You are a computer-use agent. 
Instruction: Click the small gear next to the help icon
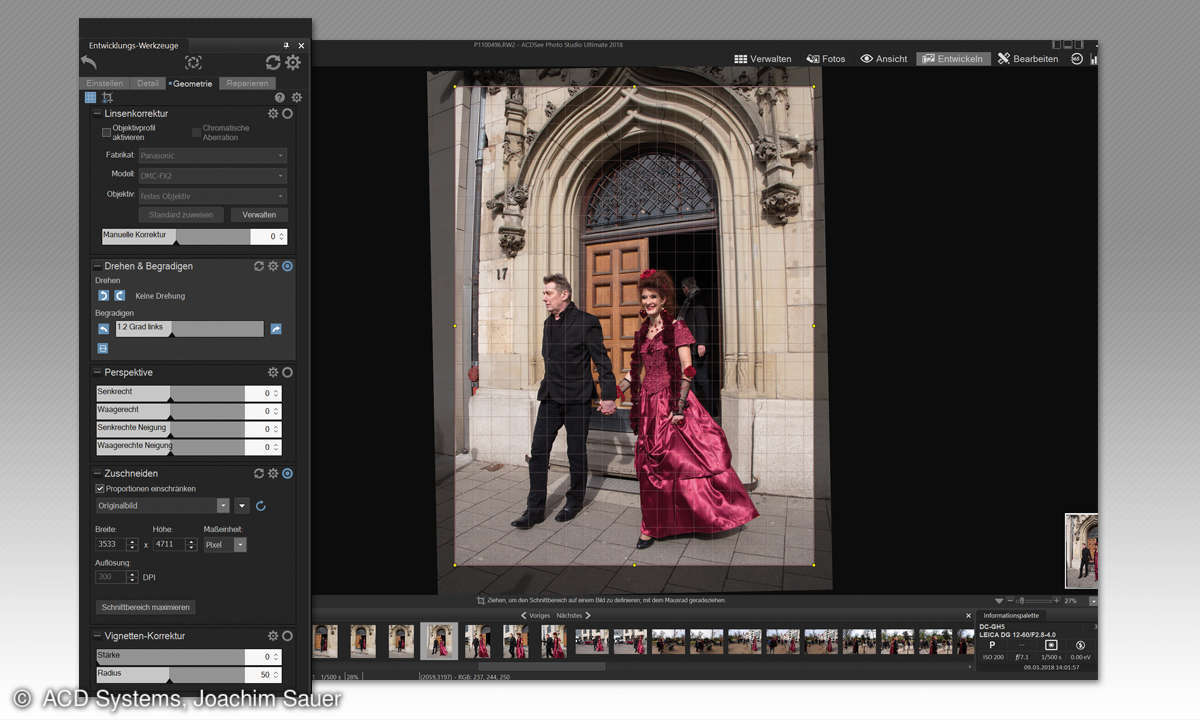coord(296,97)
